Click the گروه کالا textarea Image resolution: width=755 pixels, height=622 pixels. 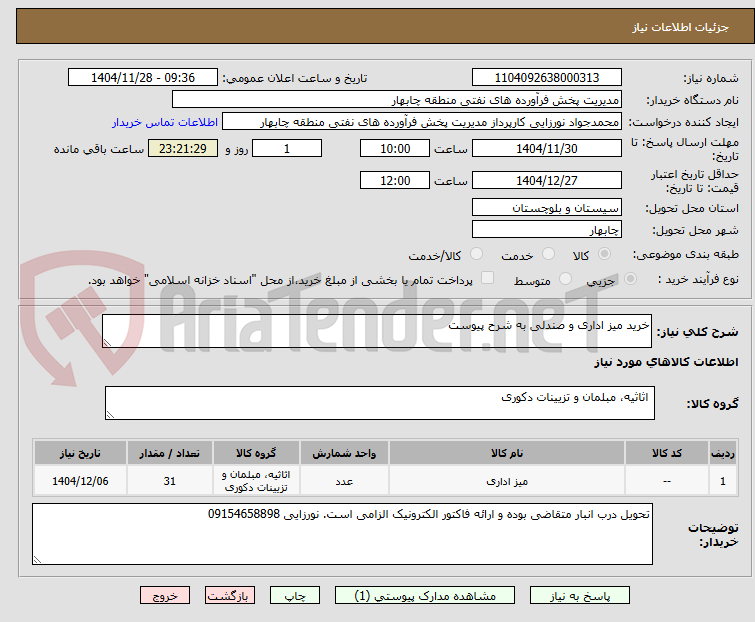(x=379, y=403)
